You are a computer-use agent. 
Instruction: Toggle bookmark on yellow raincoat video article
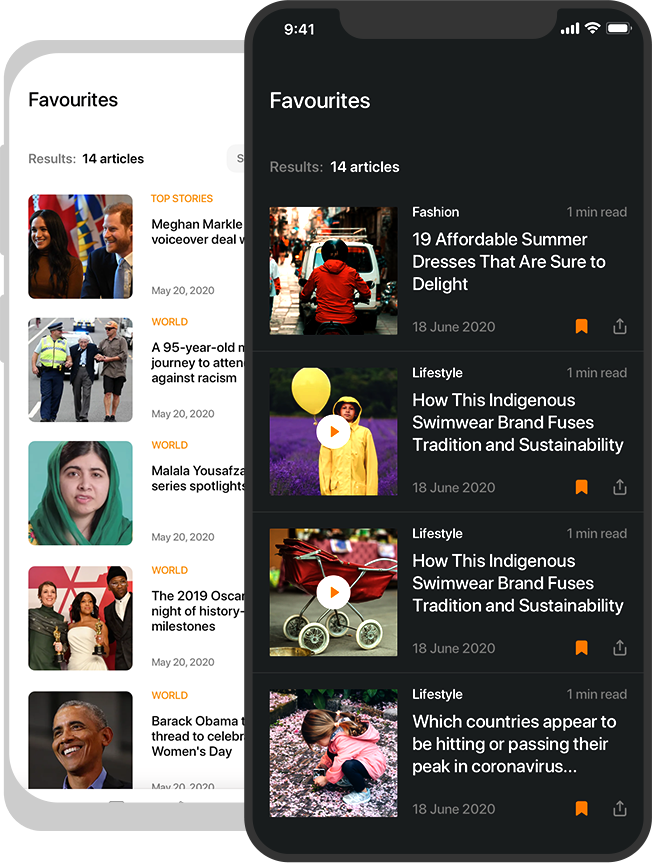[x=581, y=487]
